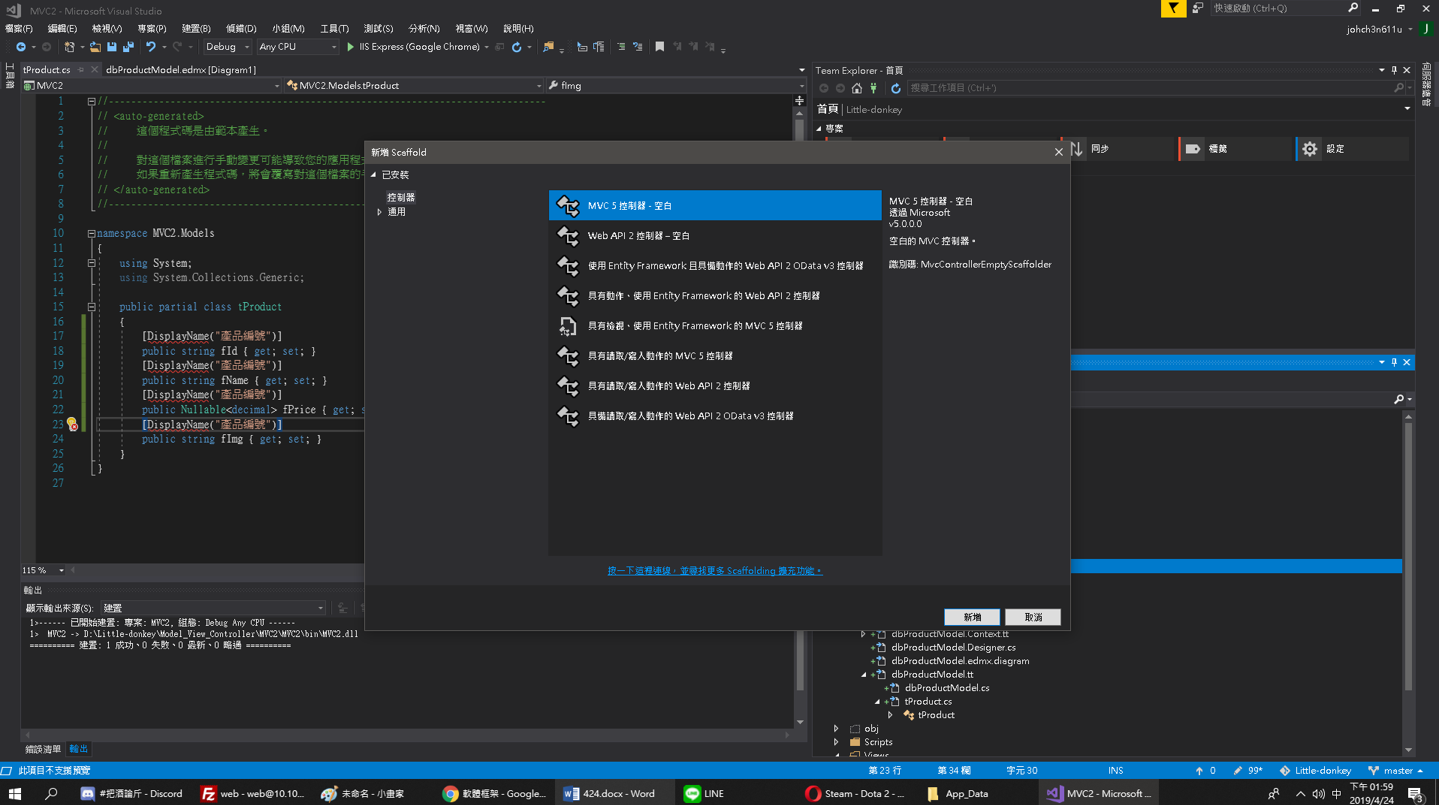Open the Debug configuration dropdown

coord(227,47)
